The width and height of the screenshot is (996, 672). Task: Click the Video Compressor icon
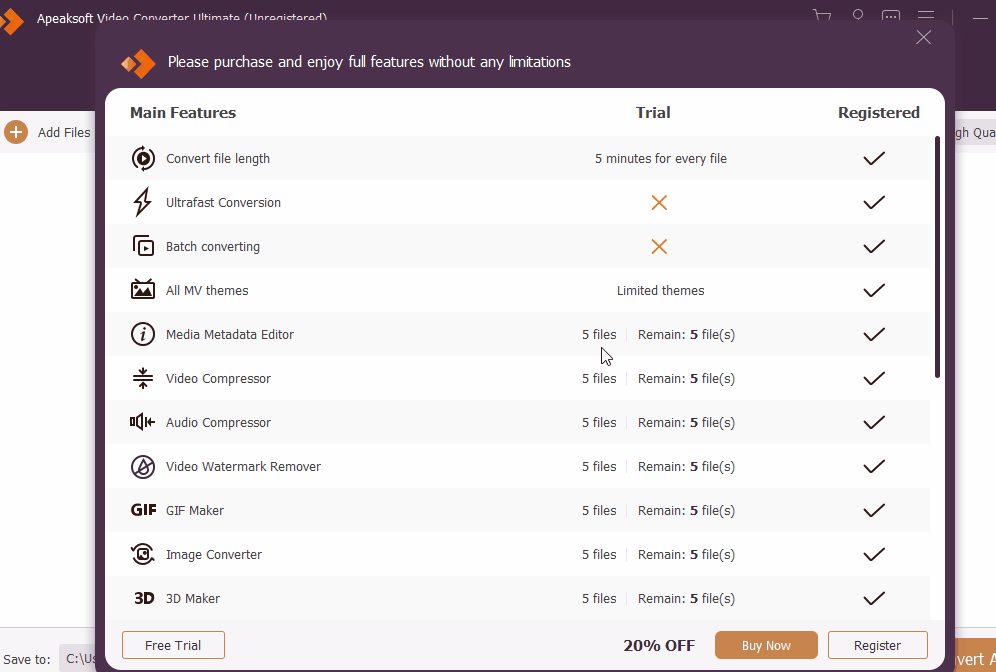(x=143, y=378)
